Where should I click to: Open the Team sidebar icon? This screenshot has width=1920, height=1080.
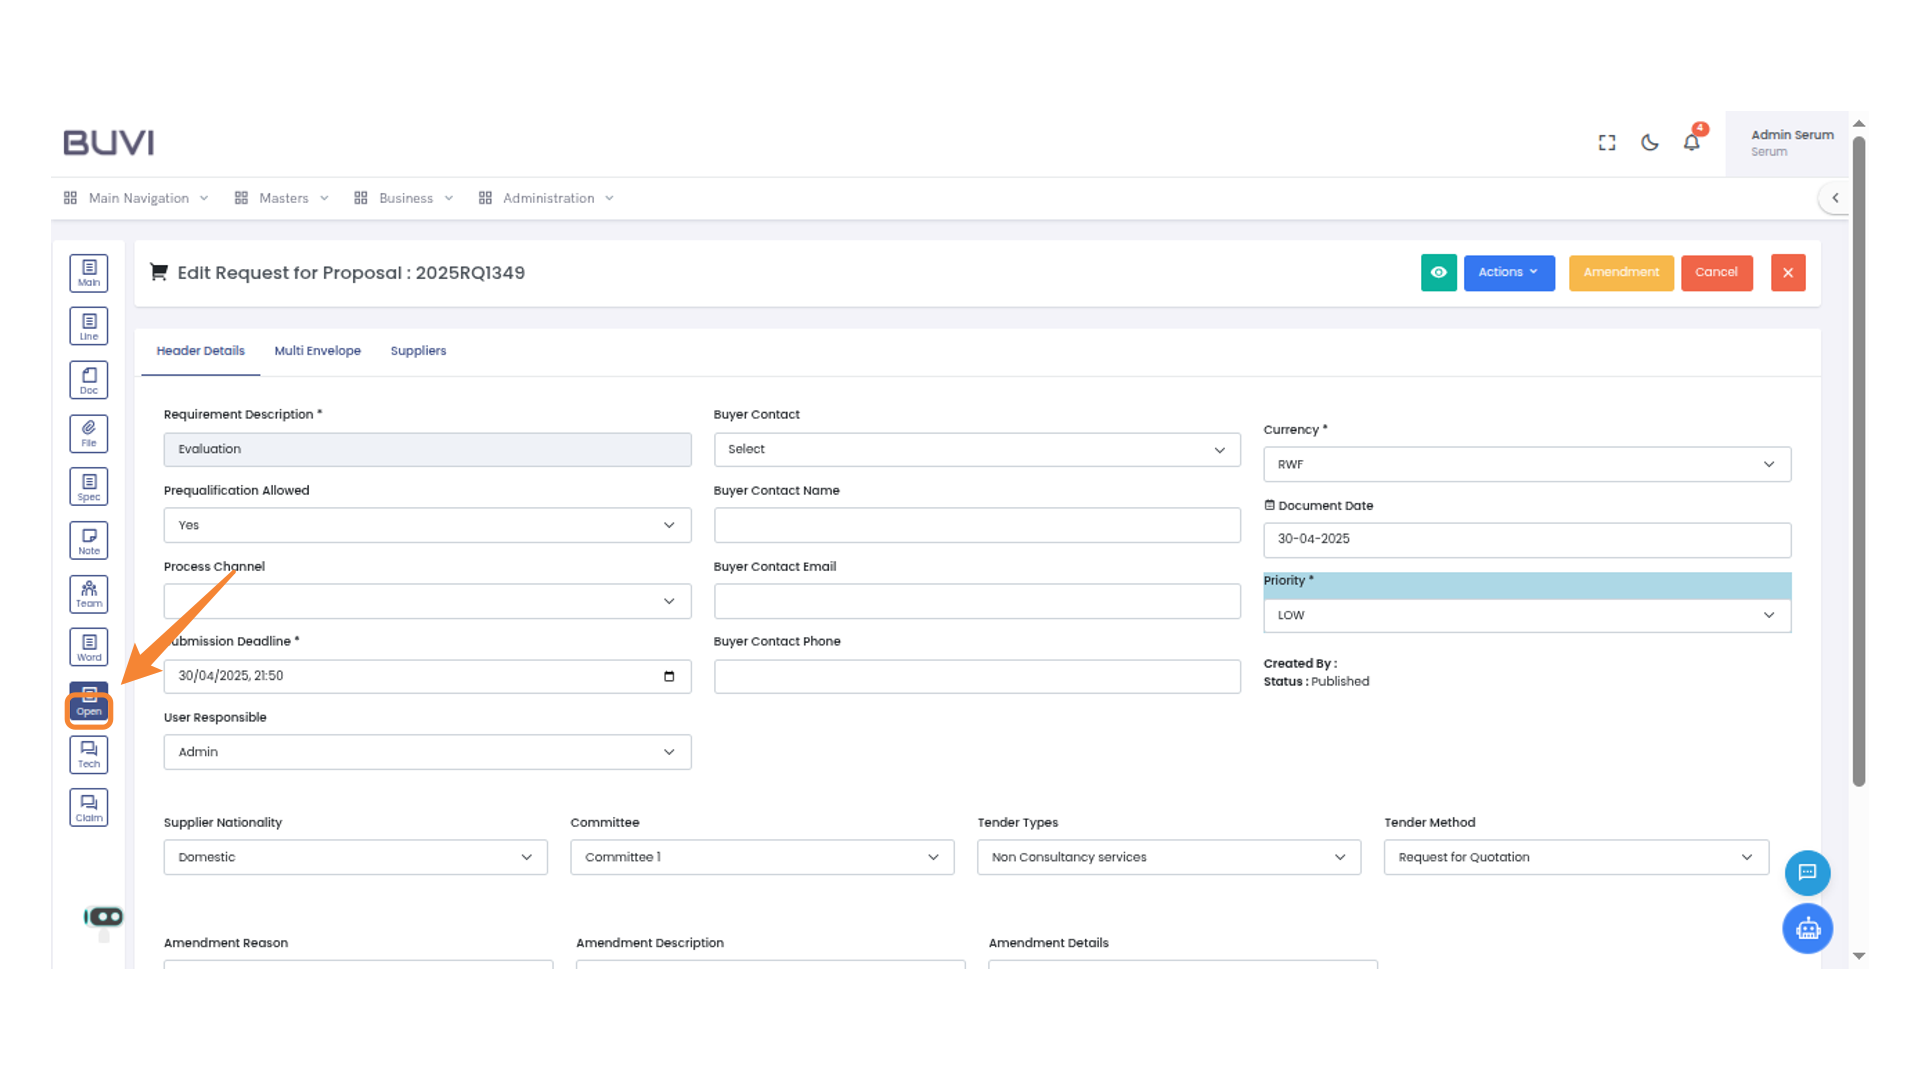(89, 594)
